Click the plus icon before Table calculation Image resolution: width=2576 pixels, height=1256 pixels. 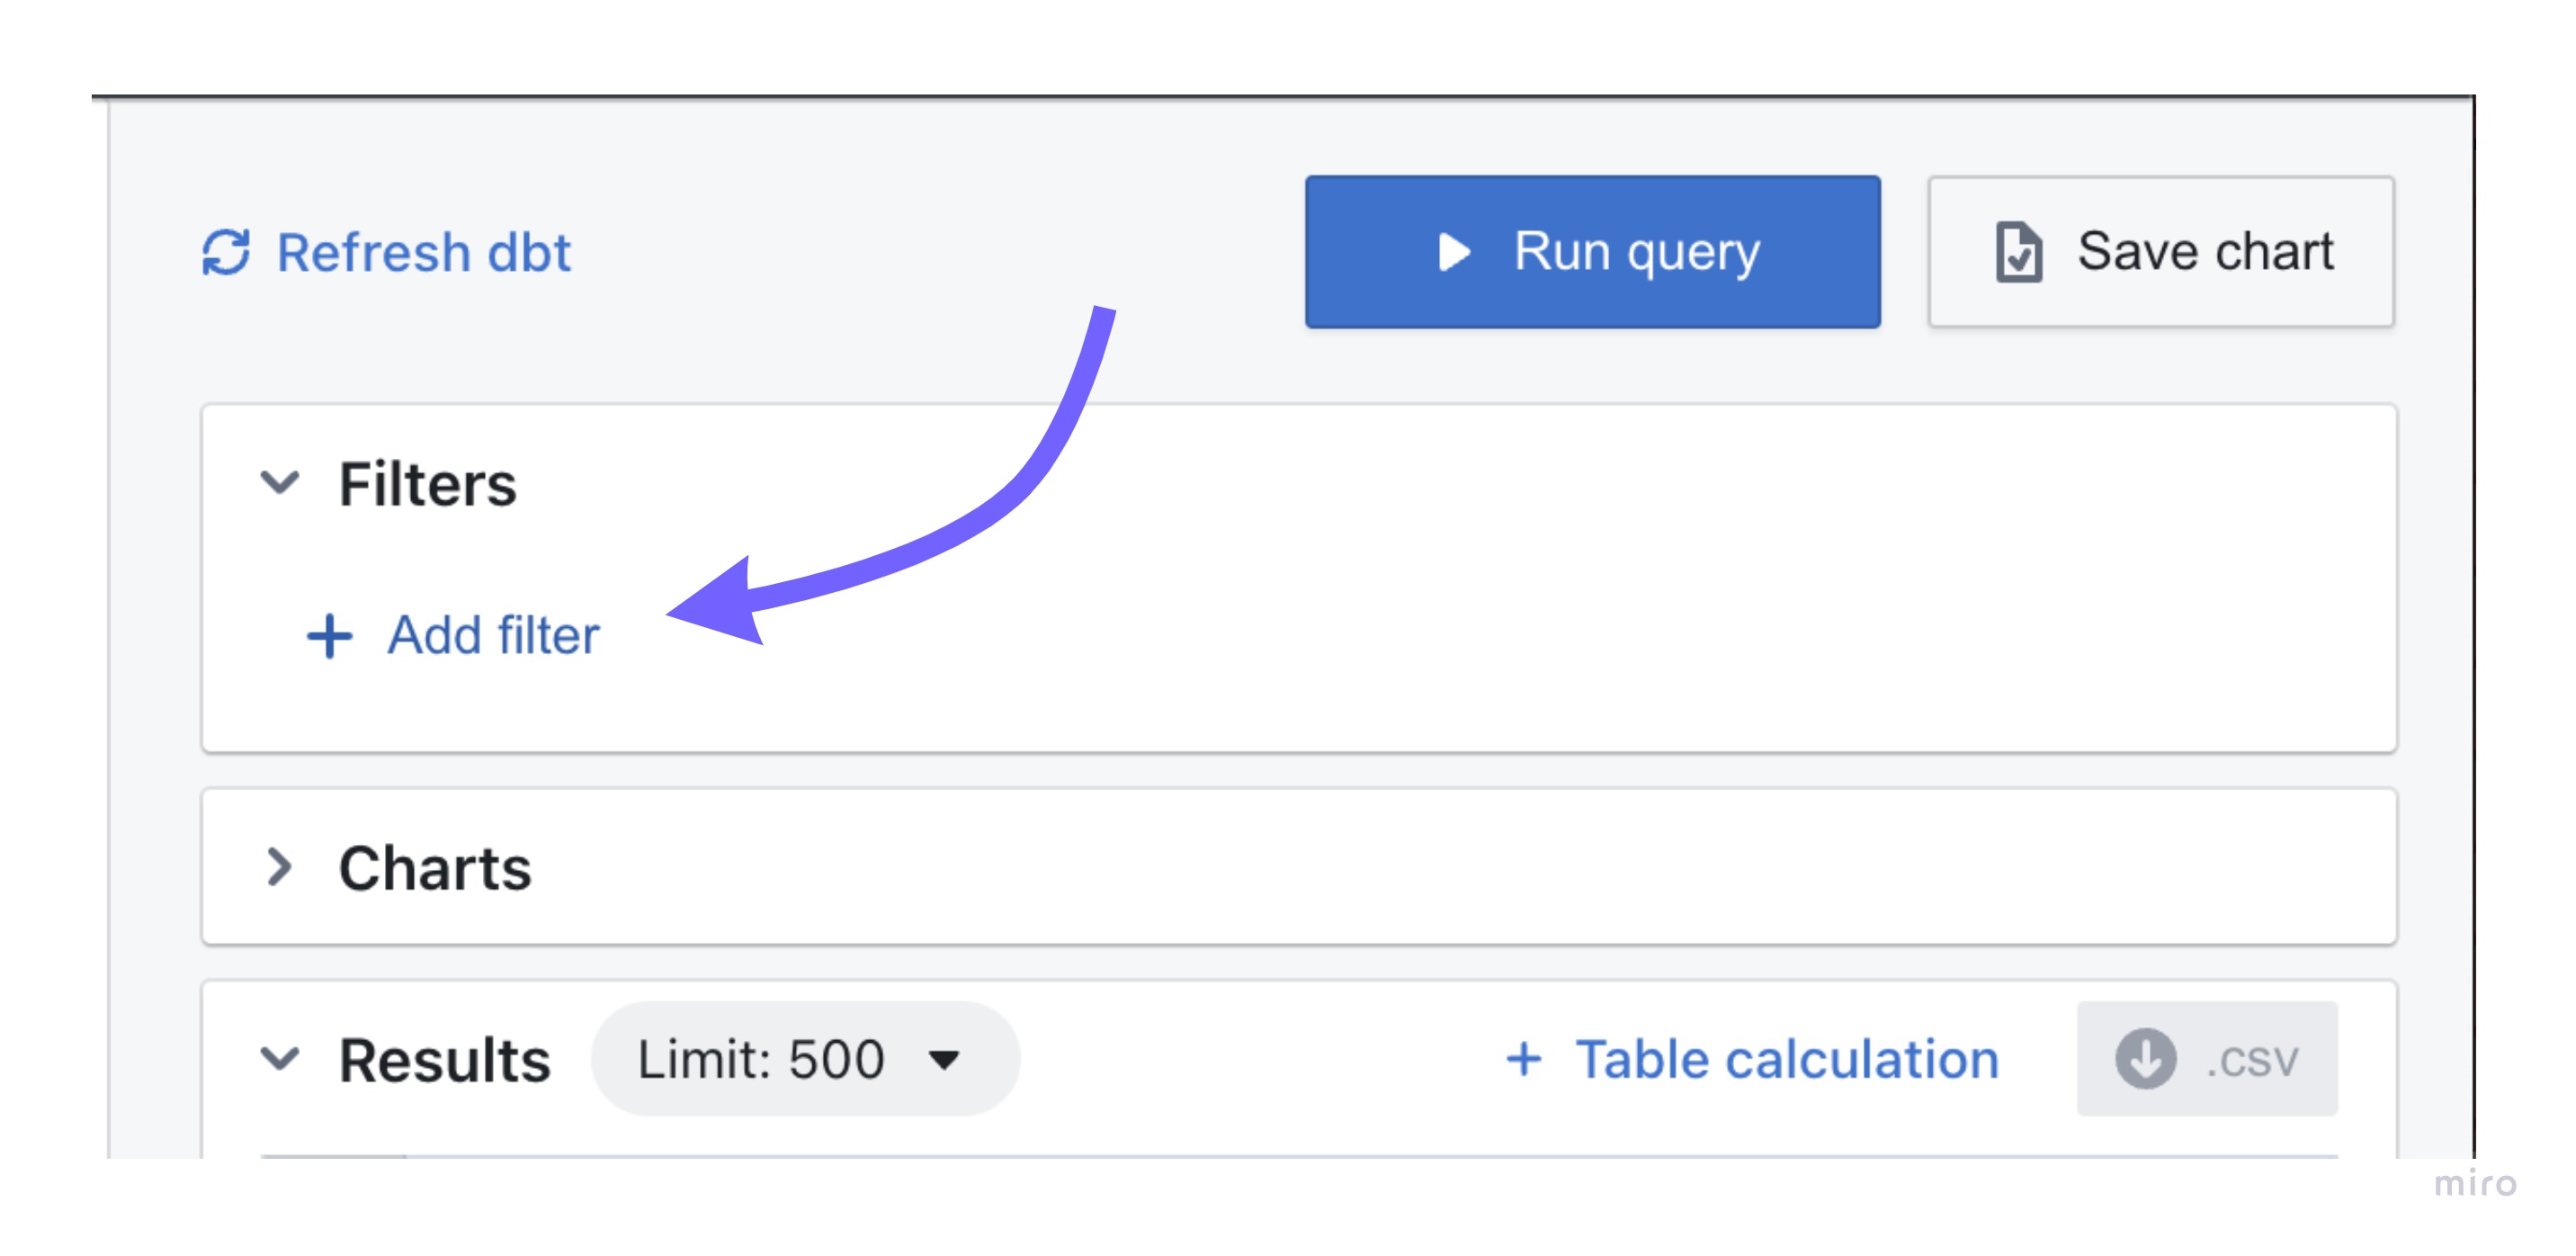click(x=1524, y=1059)
